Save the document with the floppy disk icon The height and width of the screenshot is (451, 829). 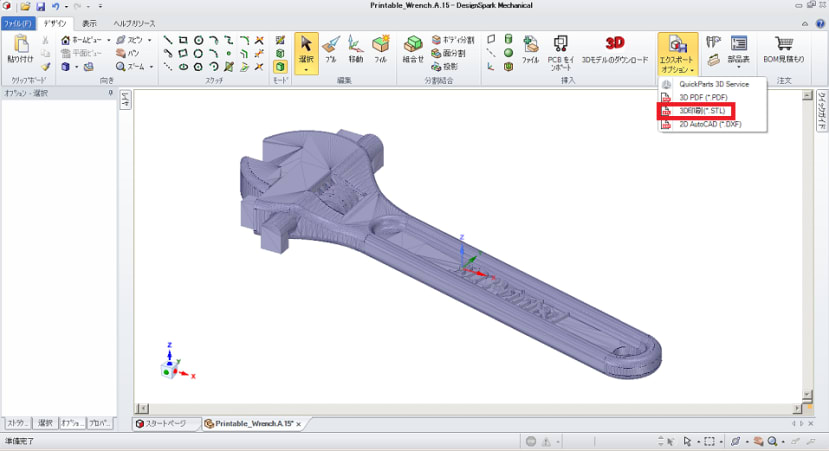[x=40, y=6]
